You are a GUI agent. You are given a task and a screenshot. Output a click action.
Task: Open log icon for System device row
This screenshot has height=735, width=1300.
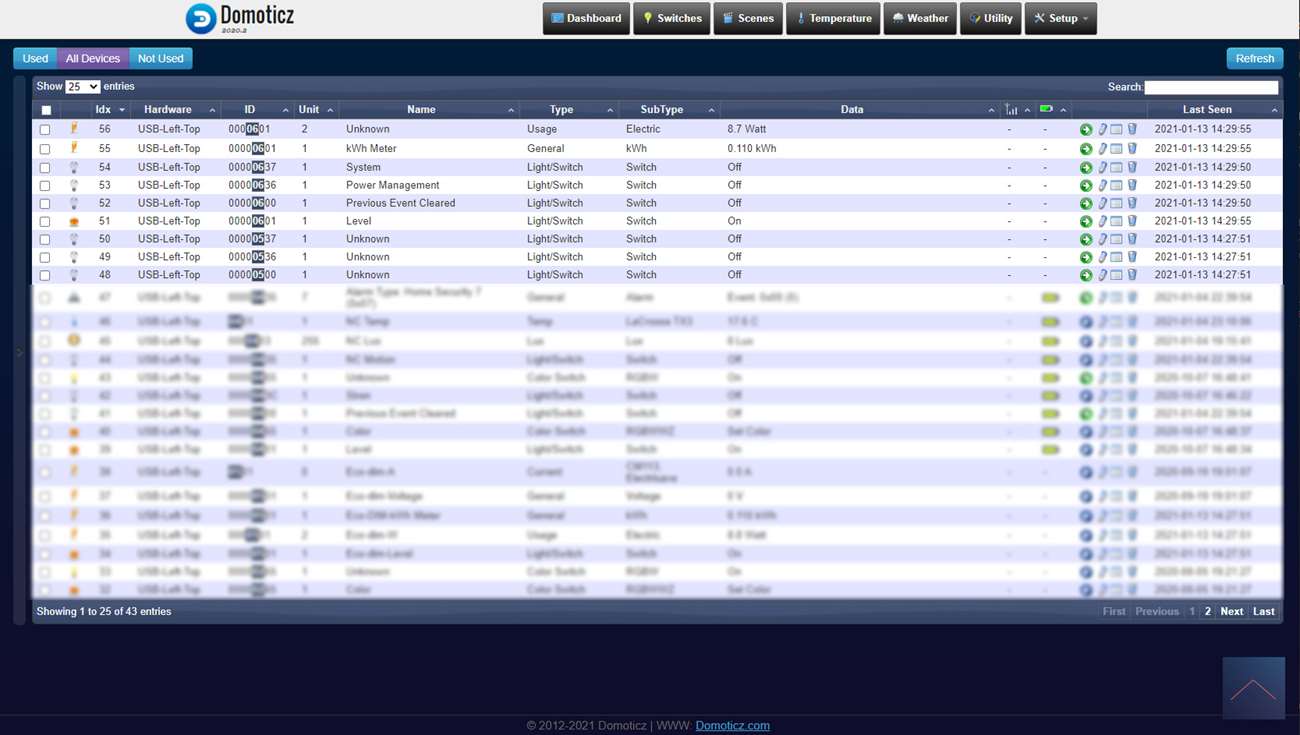tap(1117, 167)
